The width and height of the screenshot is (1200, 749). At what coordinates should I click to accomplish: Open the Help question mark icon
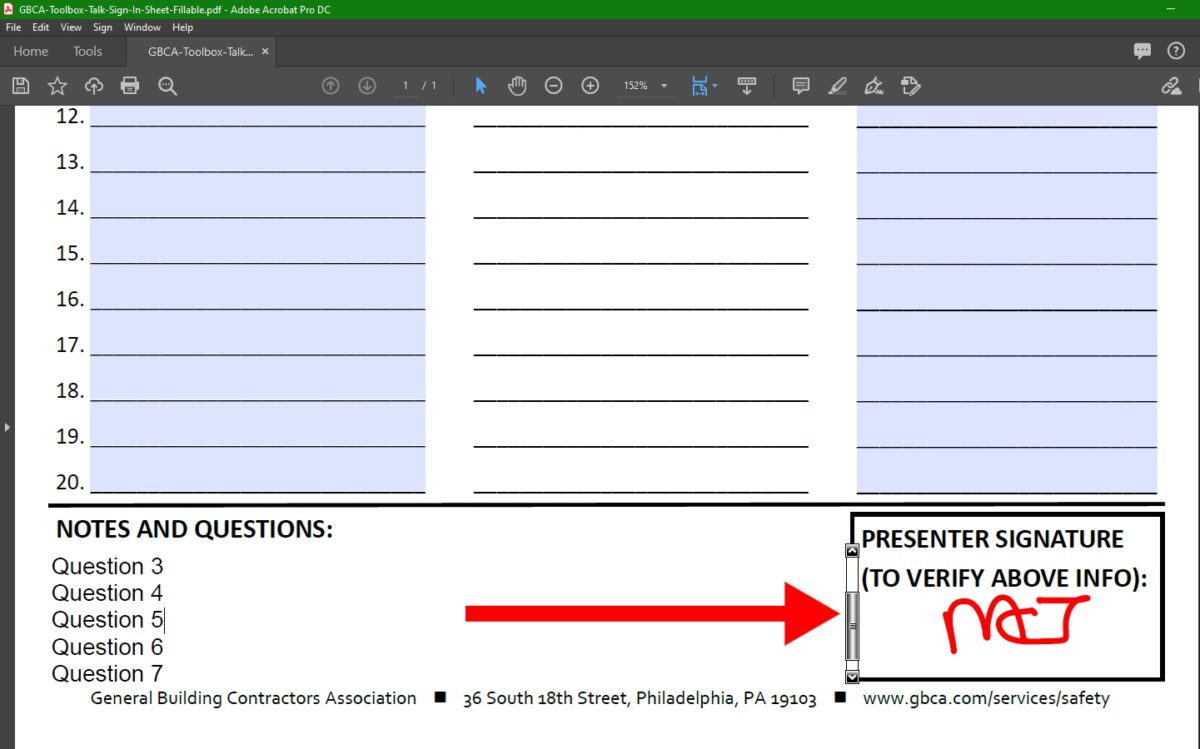click(x=1177, y=51)
